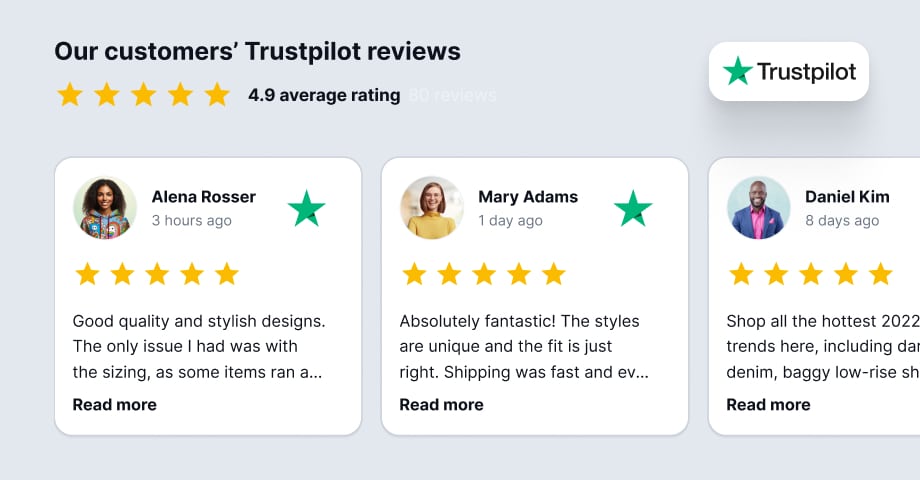The height and width of the screenshot is (480, 920).
Task: Click the name Mary Adams
Action: (528, 197)
